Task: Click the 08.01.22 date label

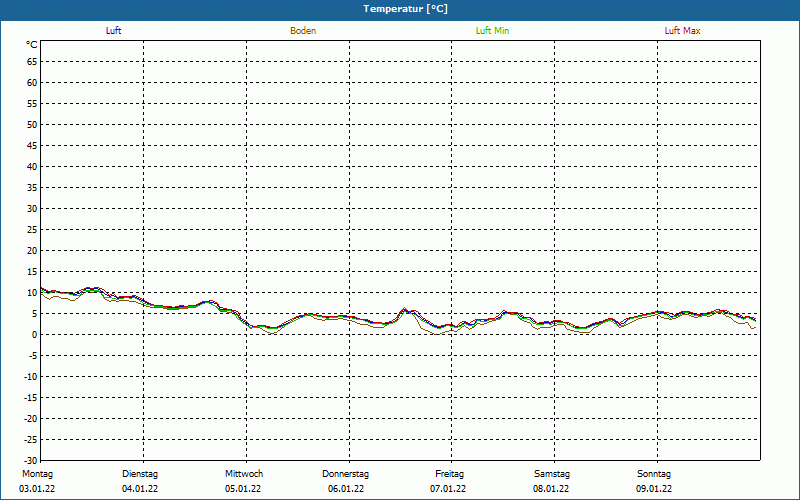Action: 551,489
